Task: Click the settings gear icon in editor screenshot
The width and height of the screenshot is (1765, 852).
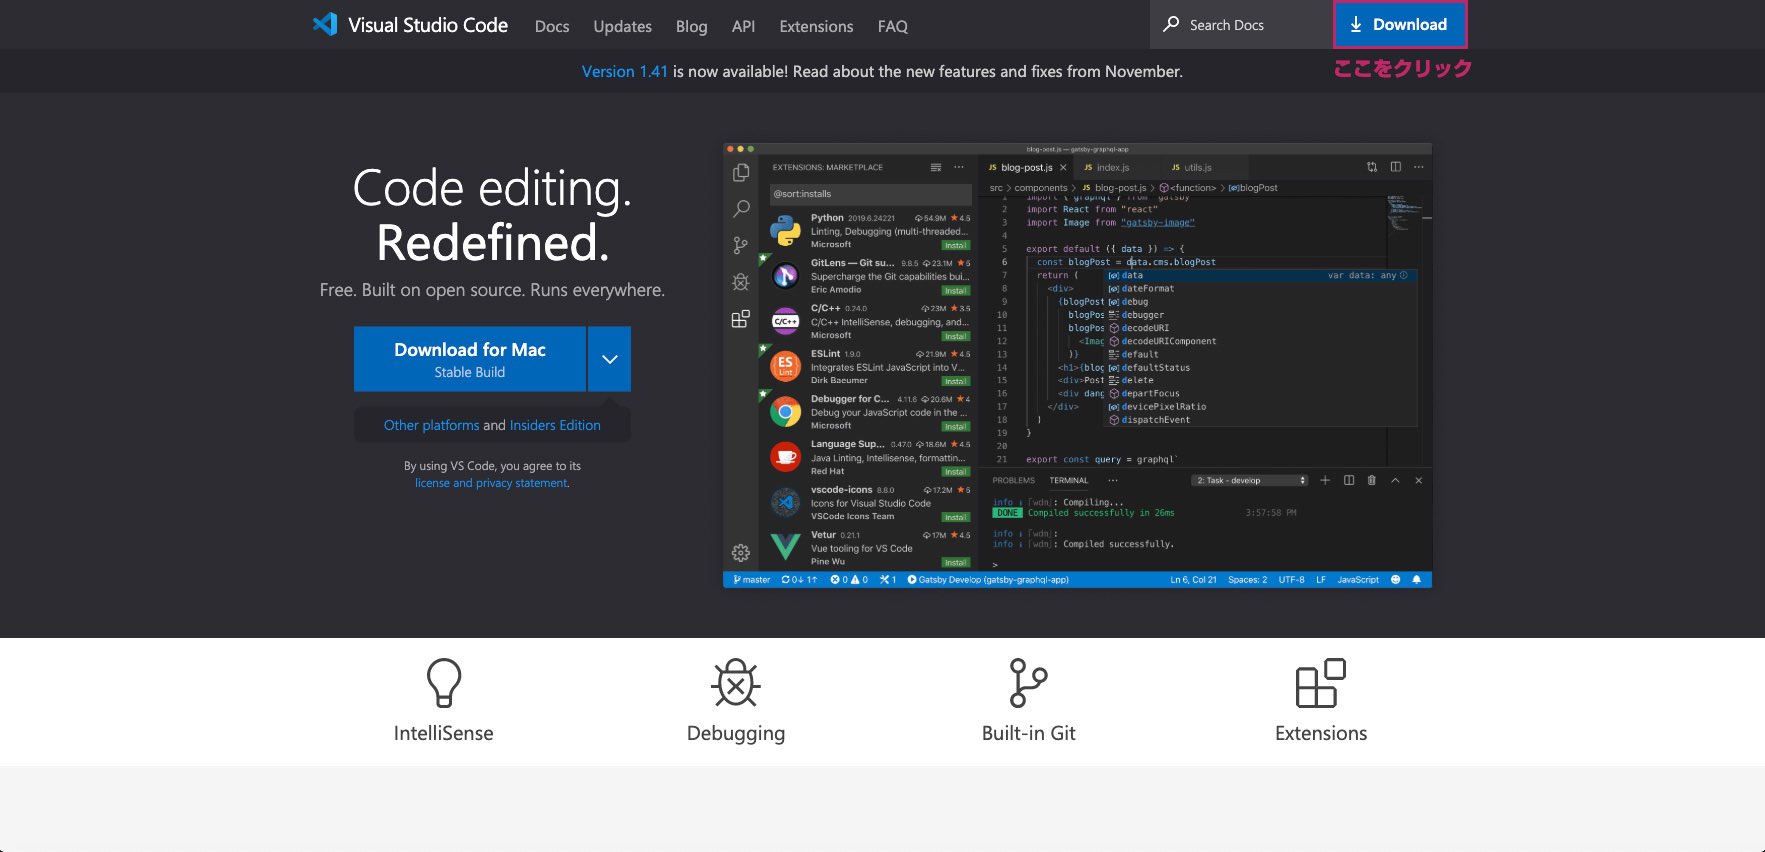Action: (741, 553)
